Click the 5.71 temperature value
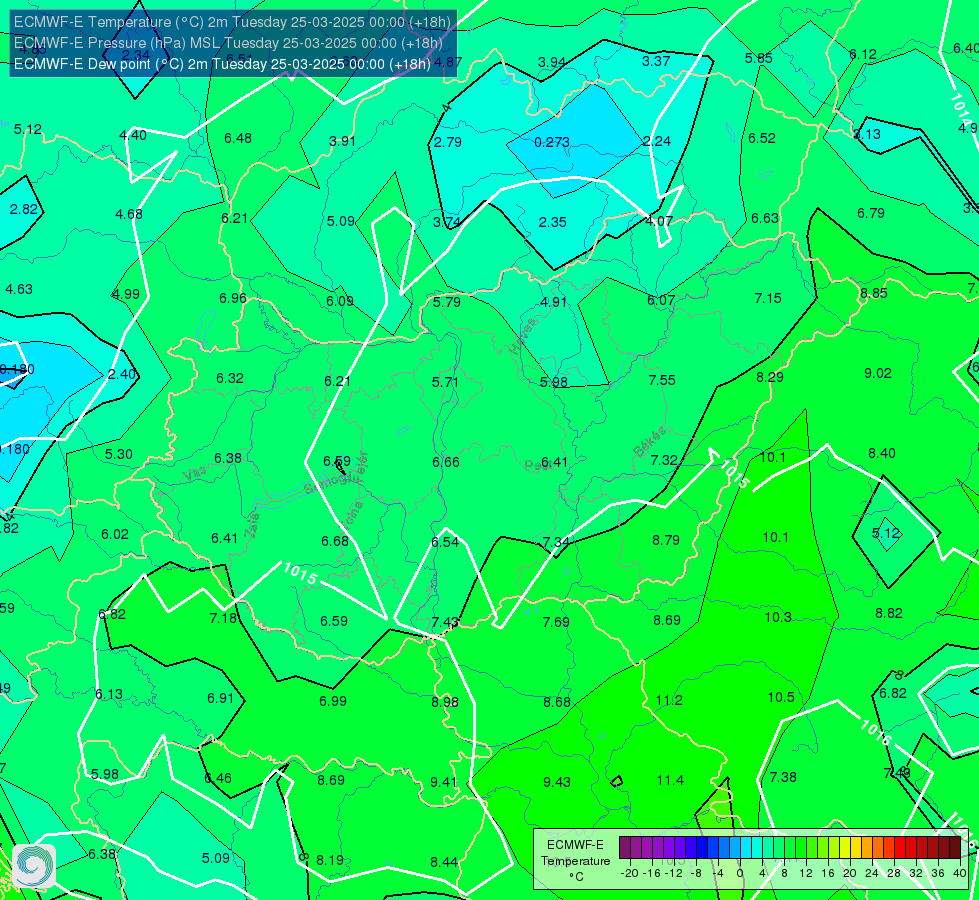 point(445,382)
